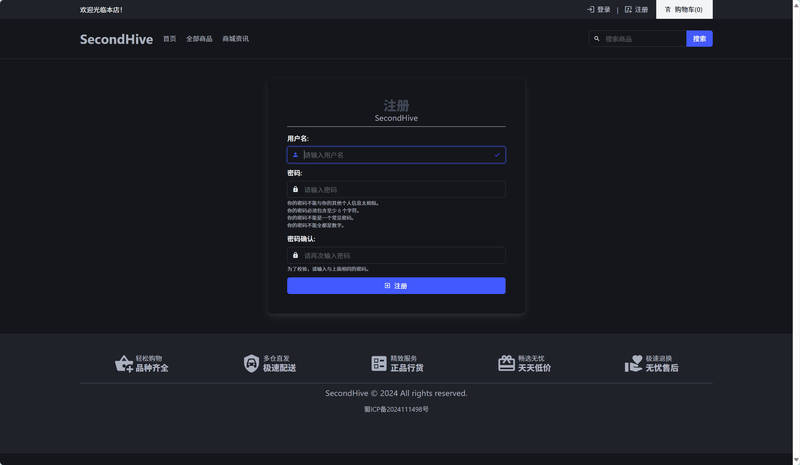Screen dimensions: 800x465
Task: Click the 用户名: label
Action: coord(297,138)
